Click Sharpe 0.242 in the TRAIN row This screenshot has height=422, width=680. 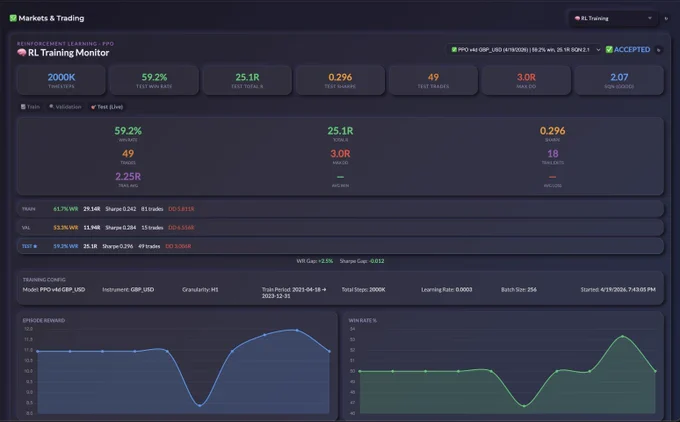(x=121, y=209)
